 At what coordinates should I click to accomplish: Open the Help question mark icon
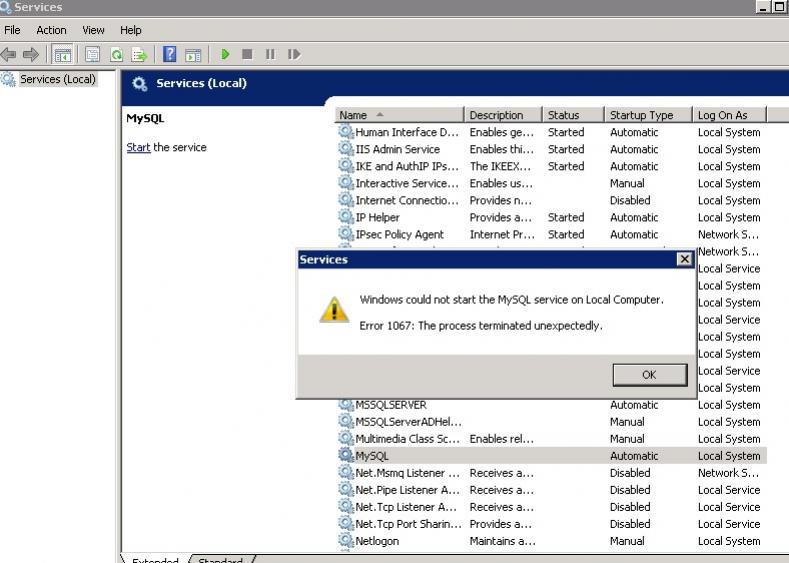tap(170, 54)
